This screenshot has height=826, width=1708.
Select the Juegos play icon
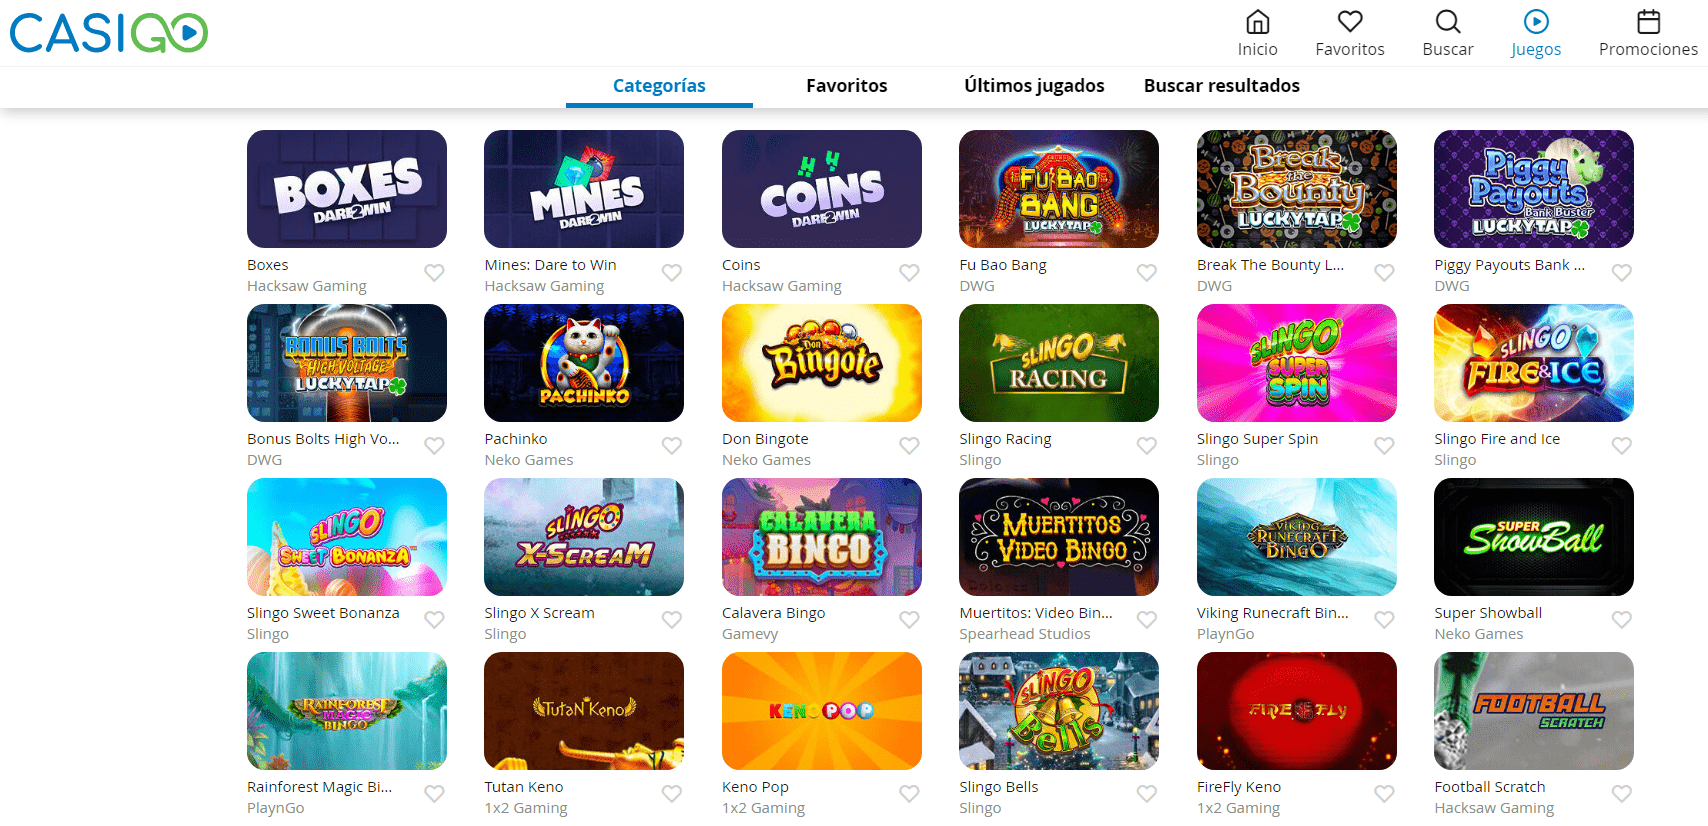point(1536,22)
